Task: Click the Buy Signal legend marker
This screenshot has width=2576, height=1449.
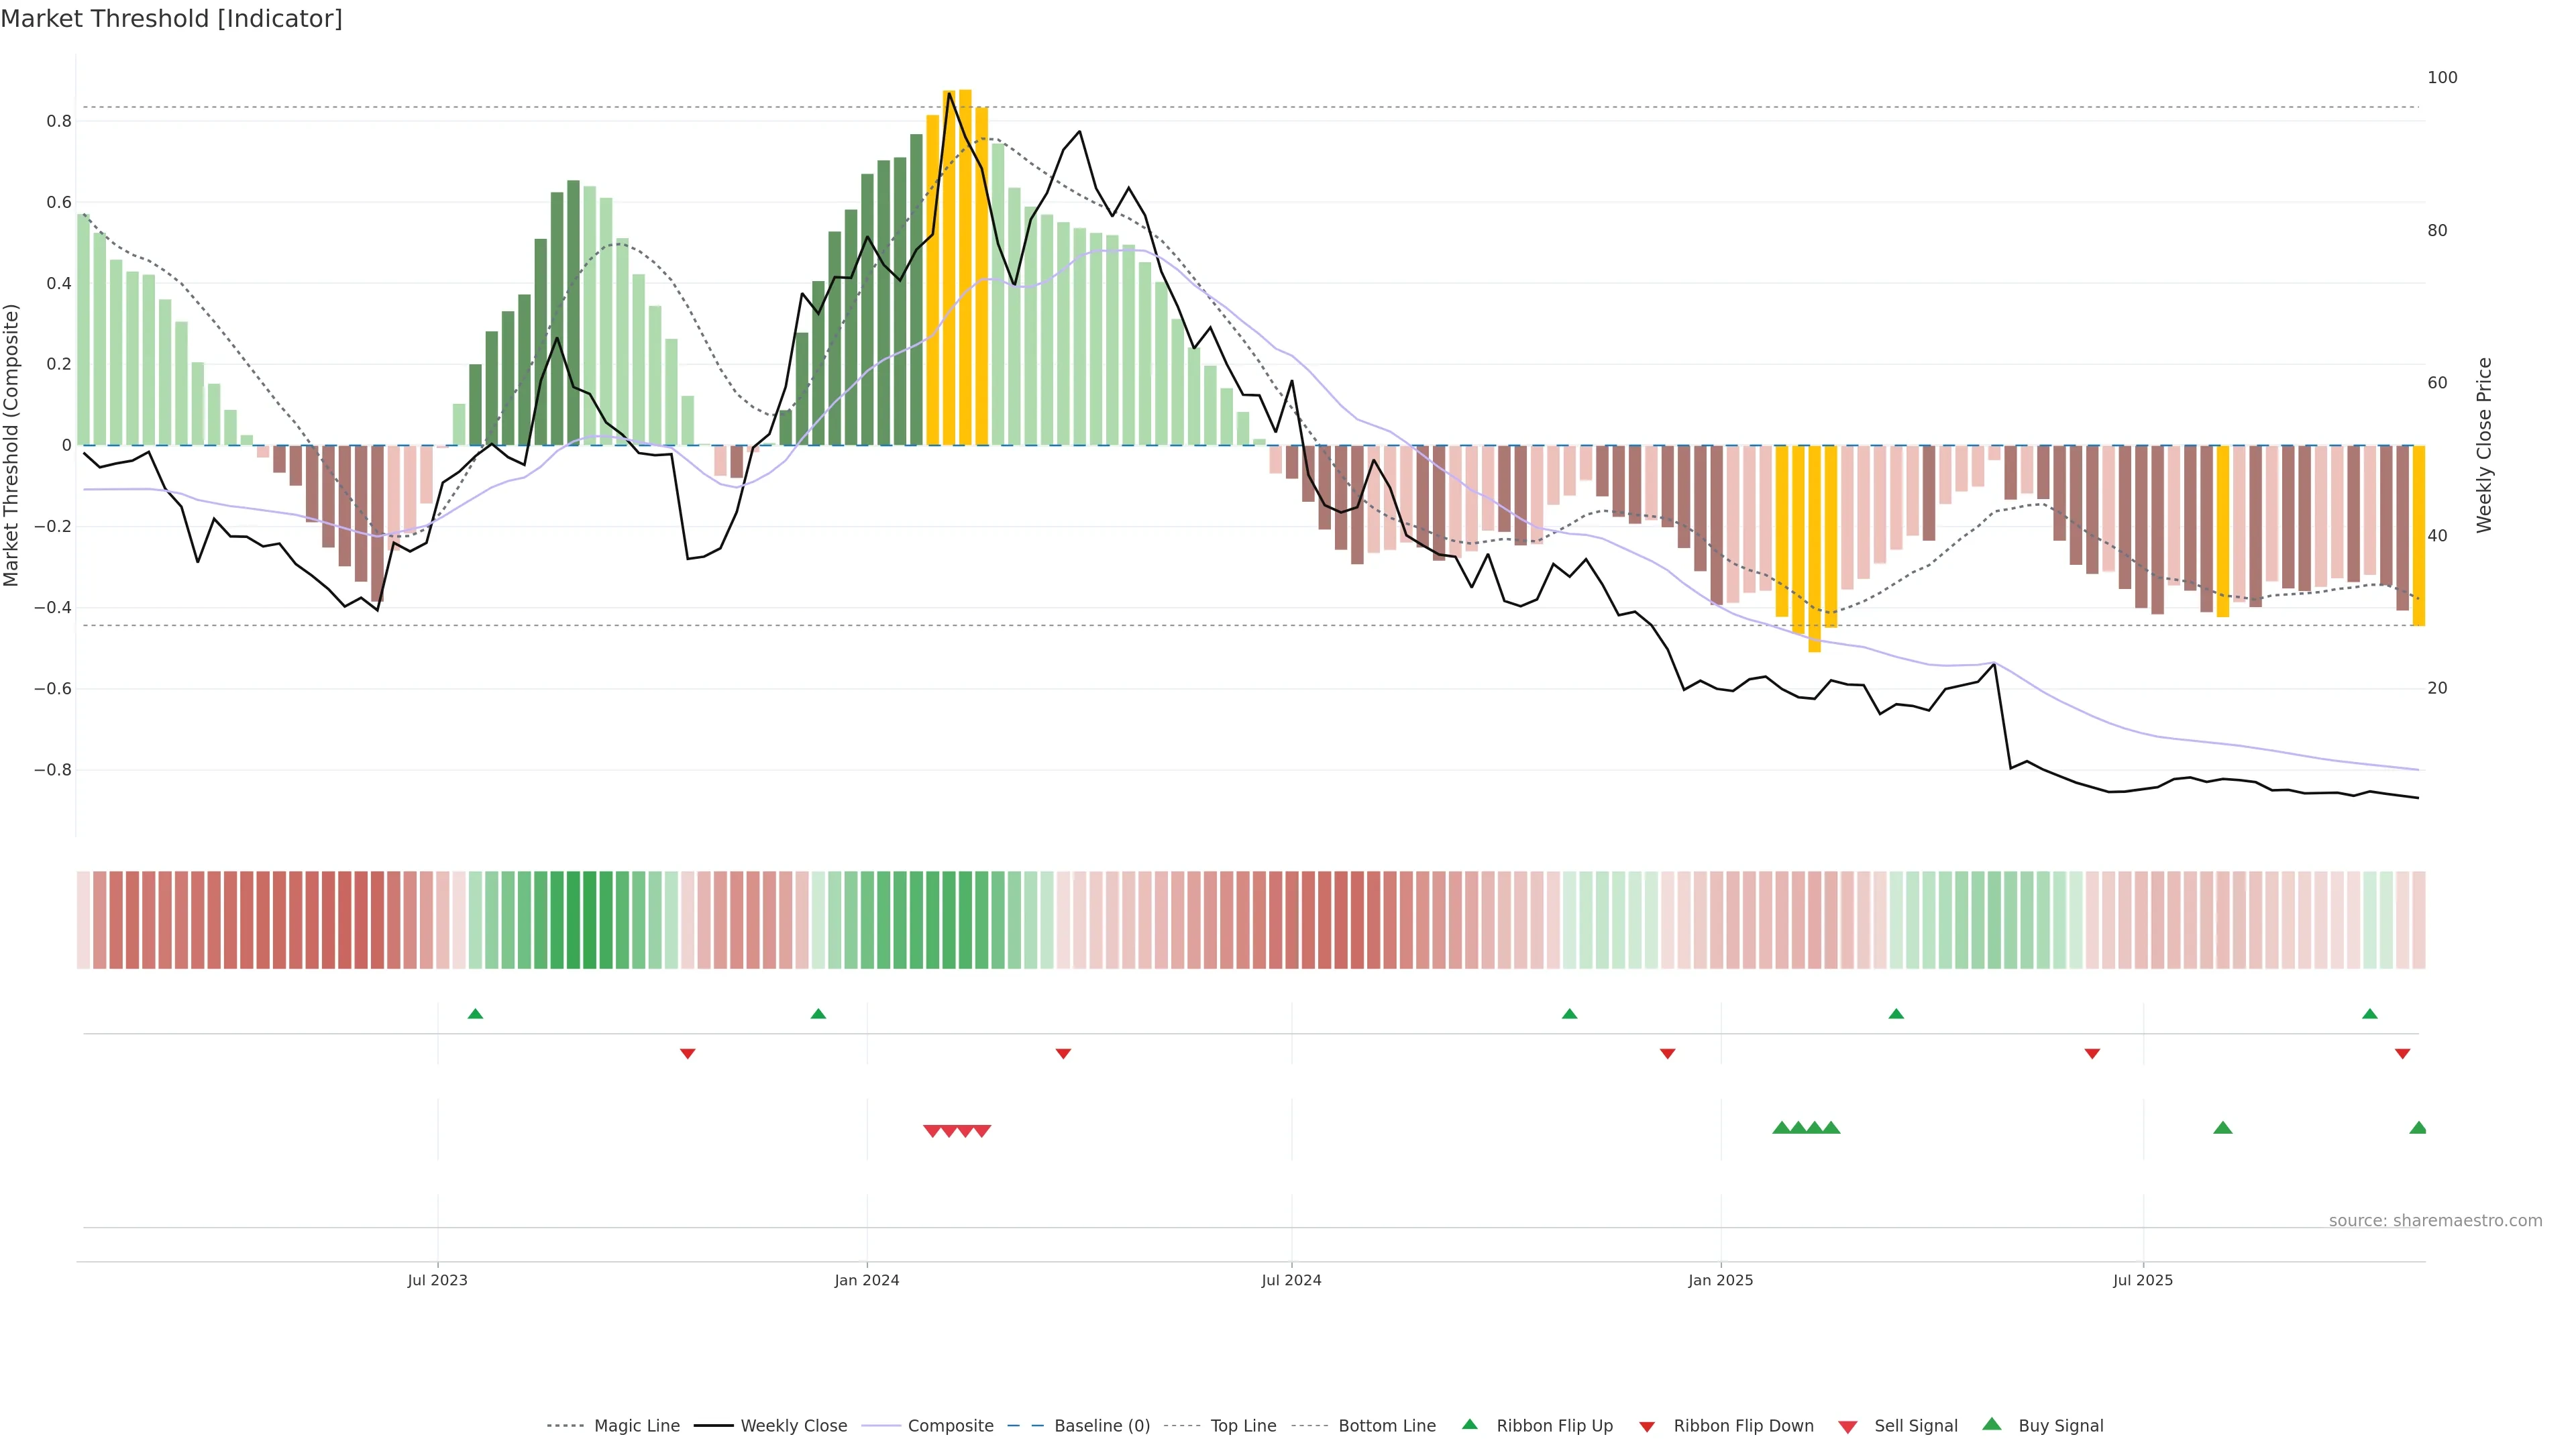Action: (1992, 1424)
